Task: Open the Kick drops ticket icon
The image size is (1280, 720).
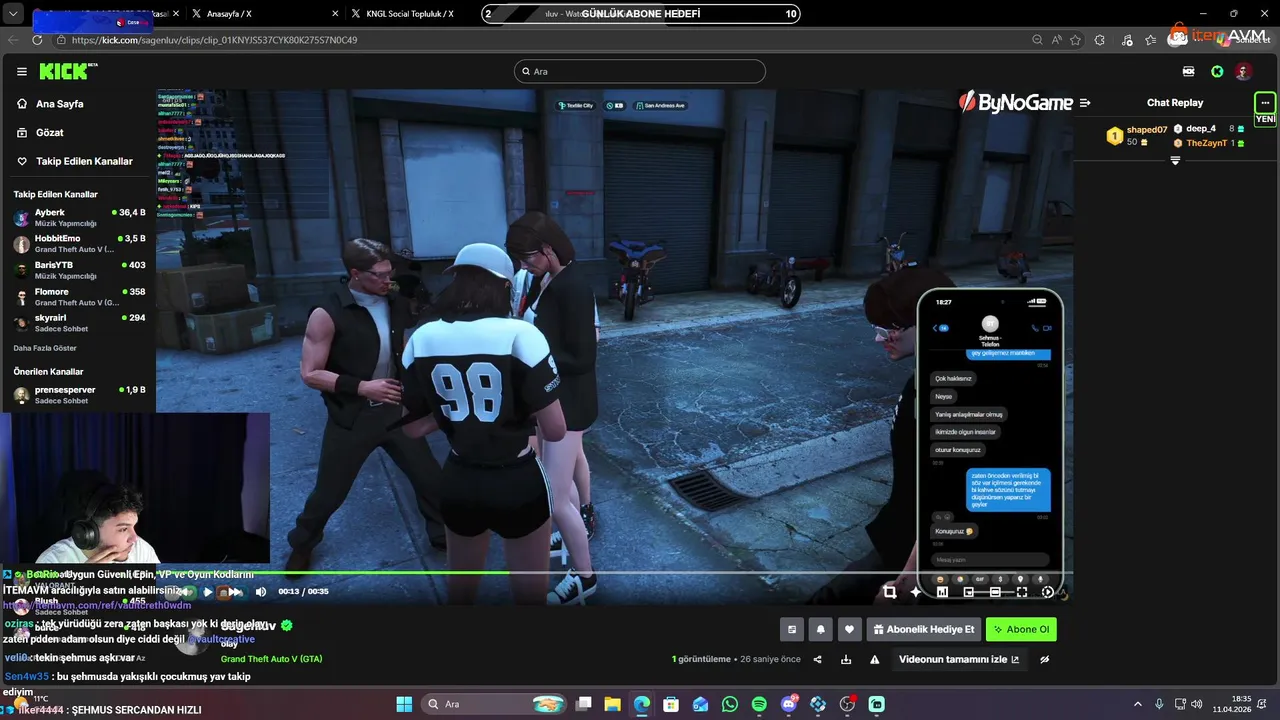Action: point(1188,71)
